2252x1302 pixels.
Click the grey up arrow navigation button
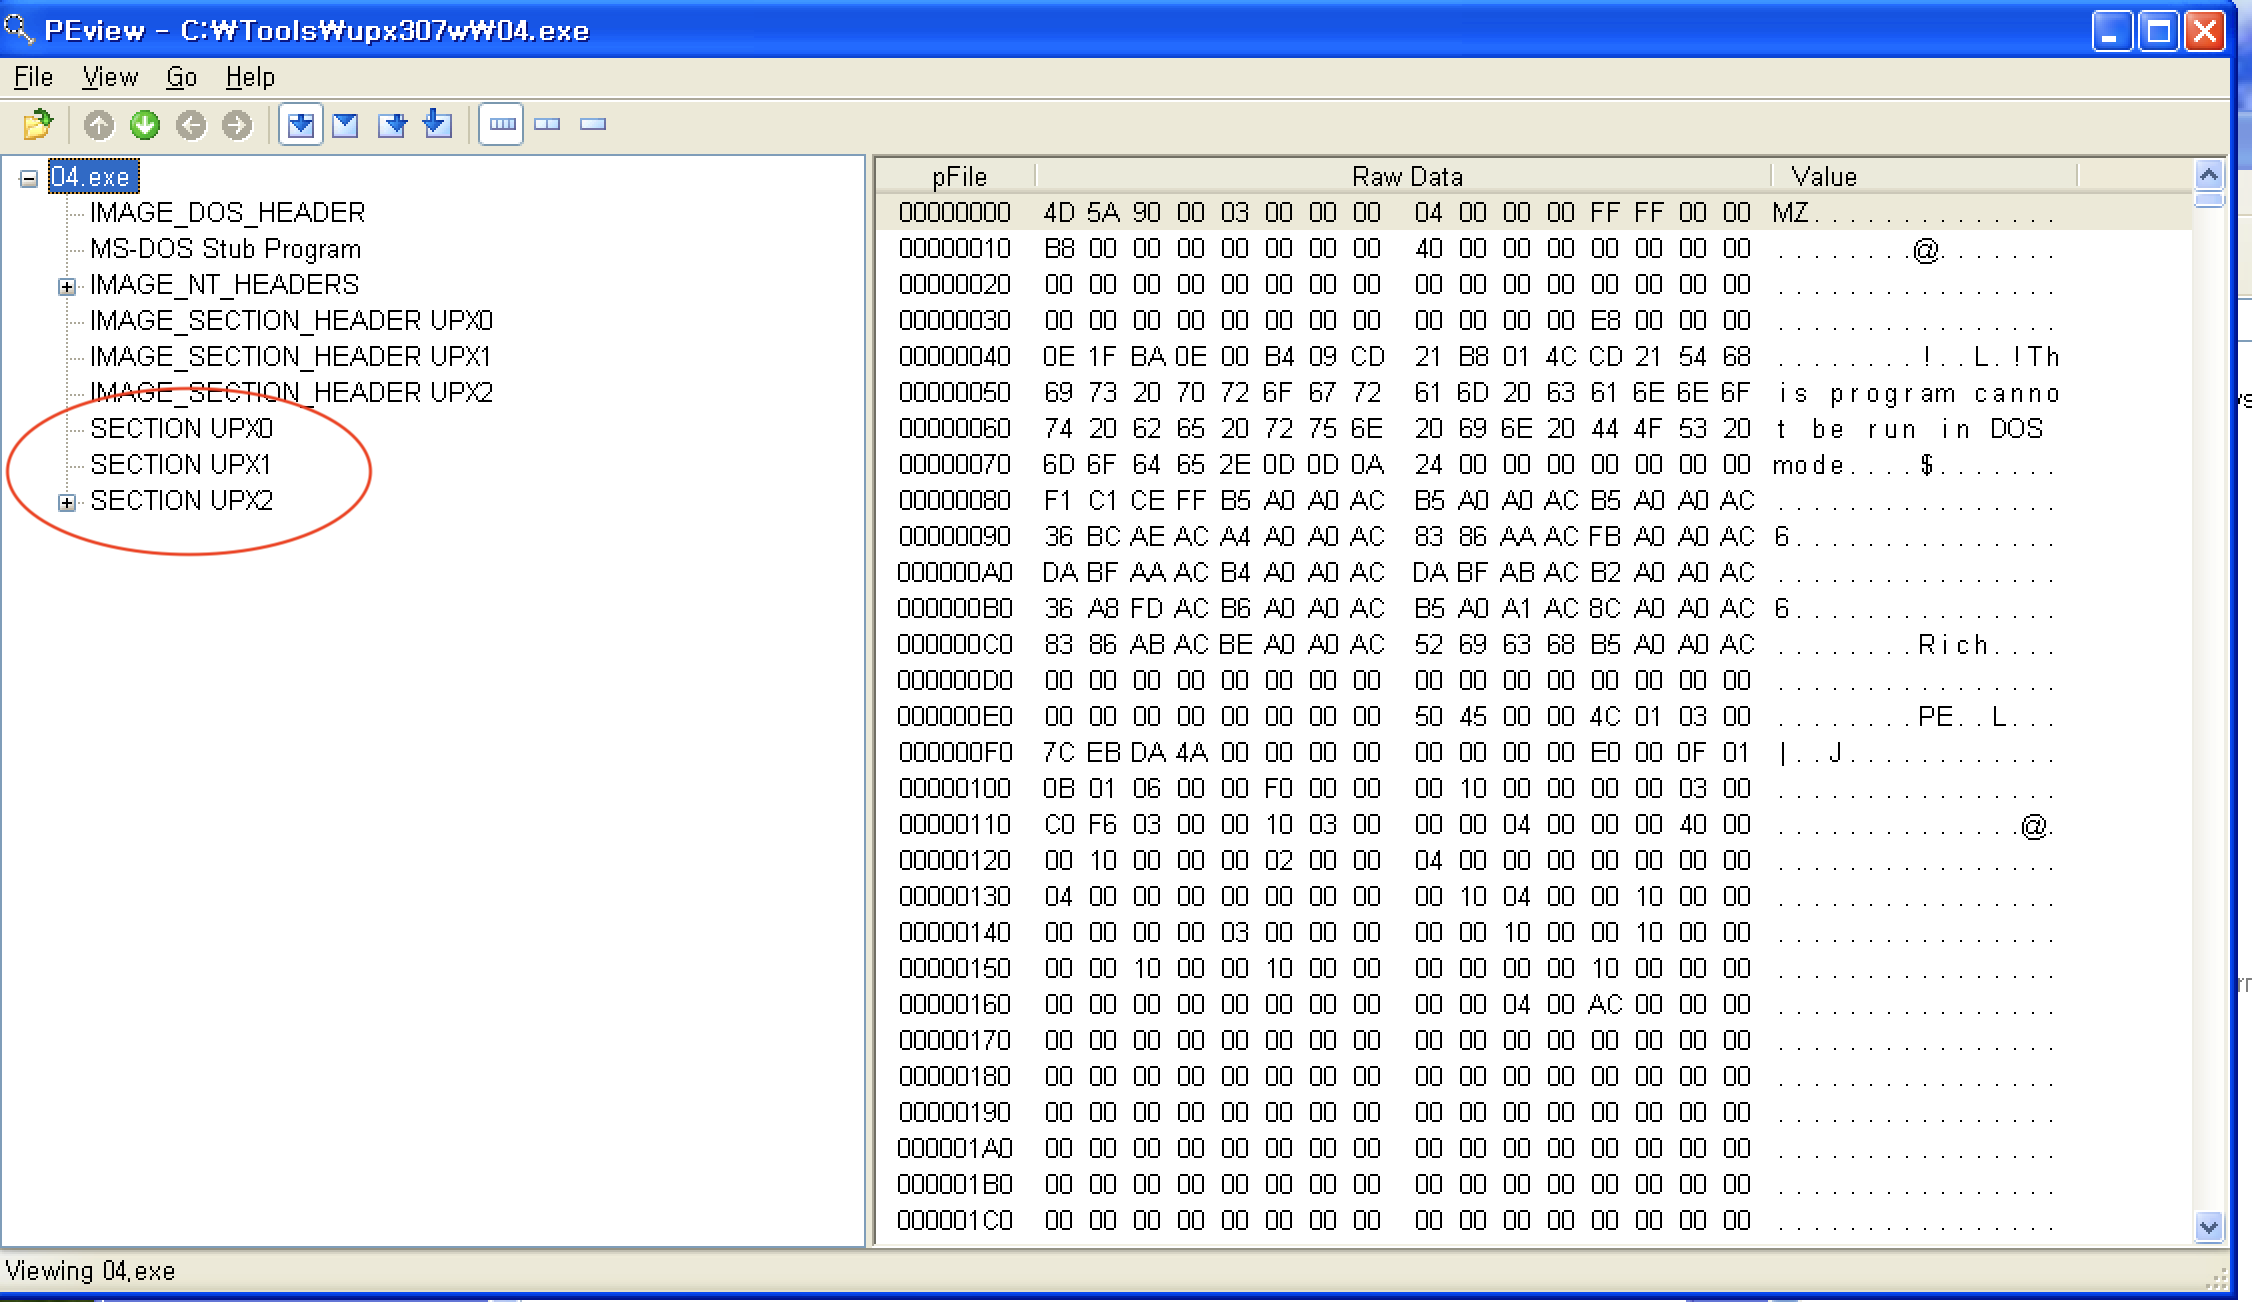pyautogui.click(x=99, y=125)
